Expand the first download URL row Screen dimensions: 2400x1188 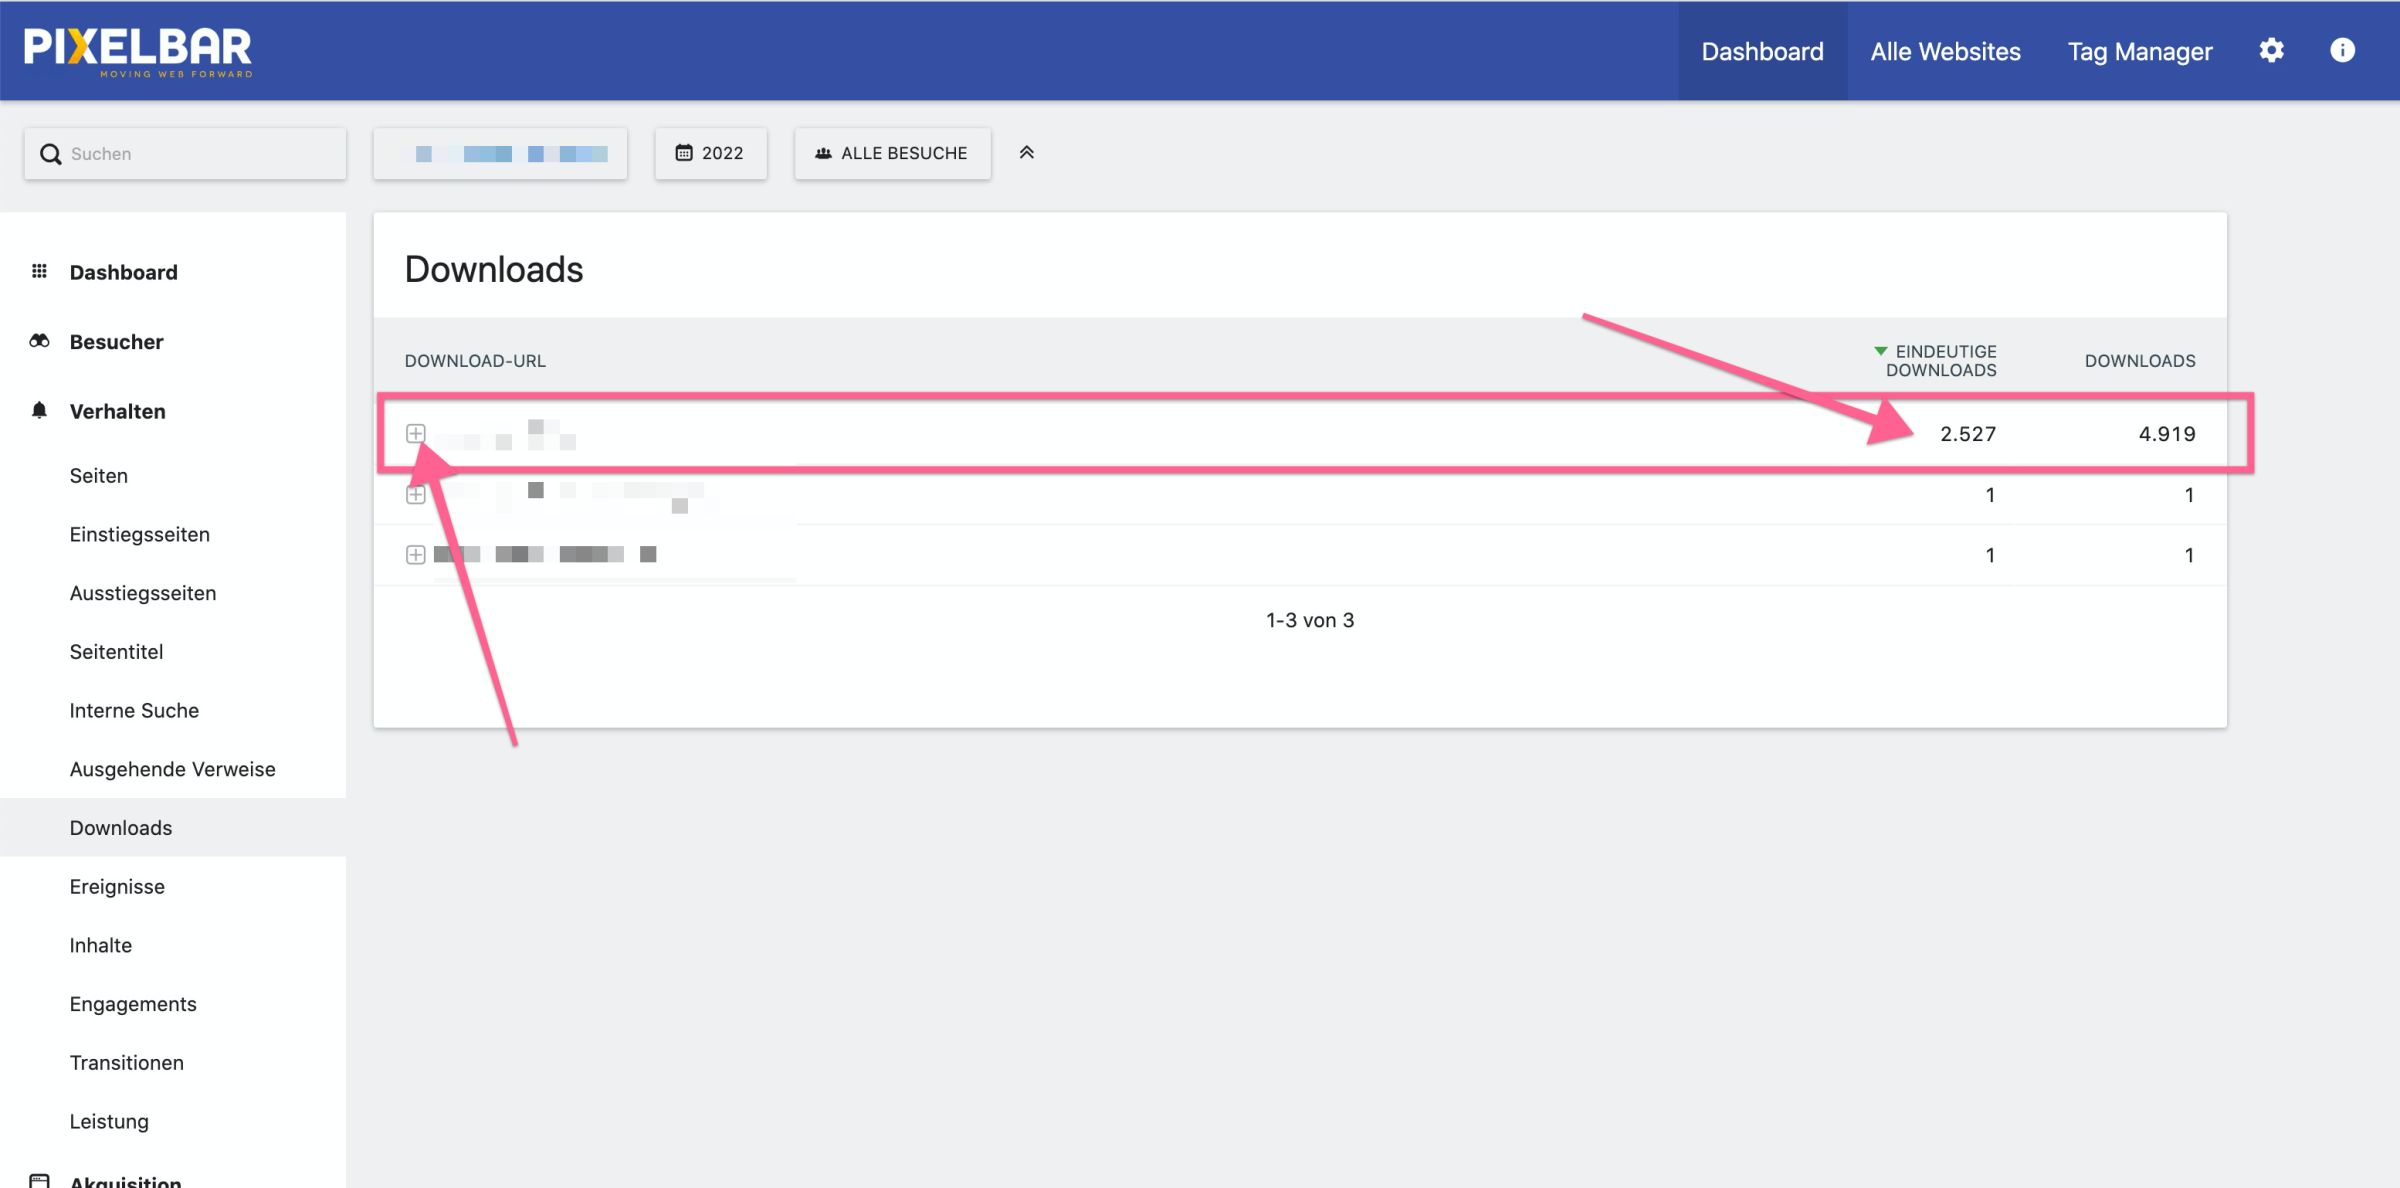click(416, 434)
